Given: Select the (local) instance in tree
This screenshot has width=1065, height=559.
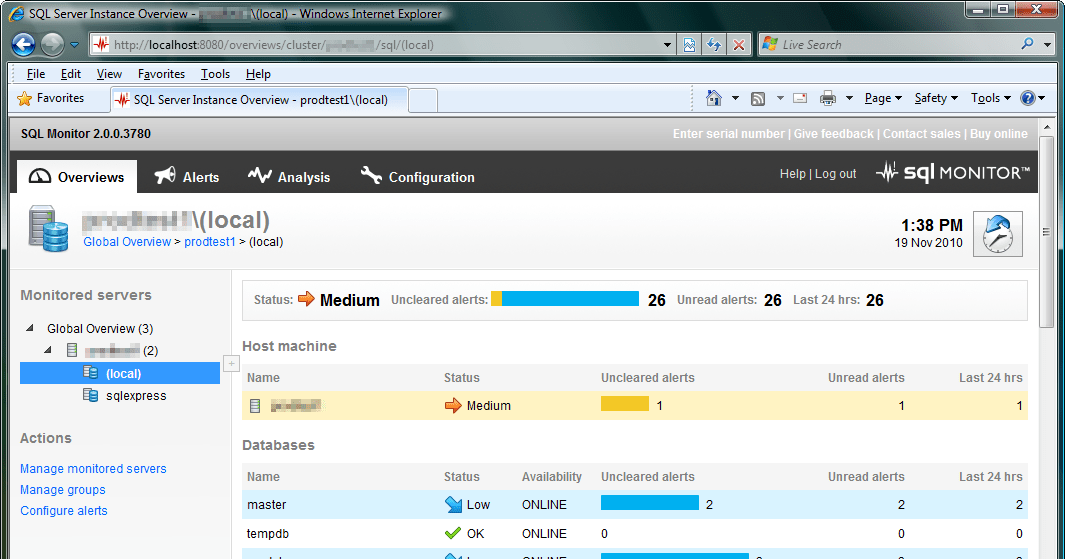Looking at the screenshot, I should point(120,373).
